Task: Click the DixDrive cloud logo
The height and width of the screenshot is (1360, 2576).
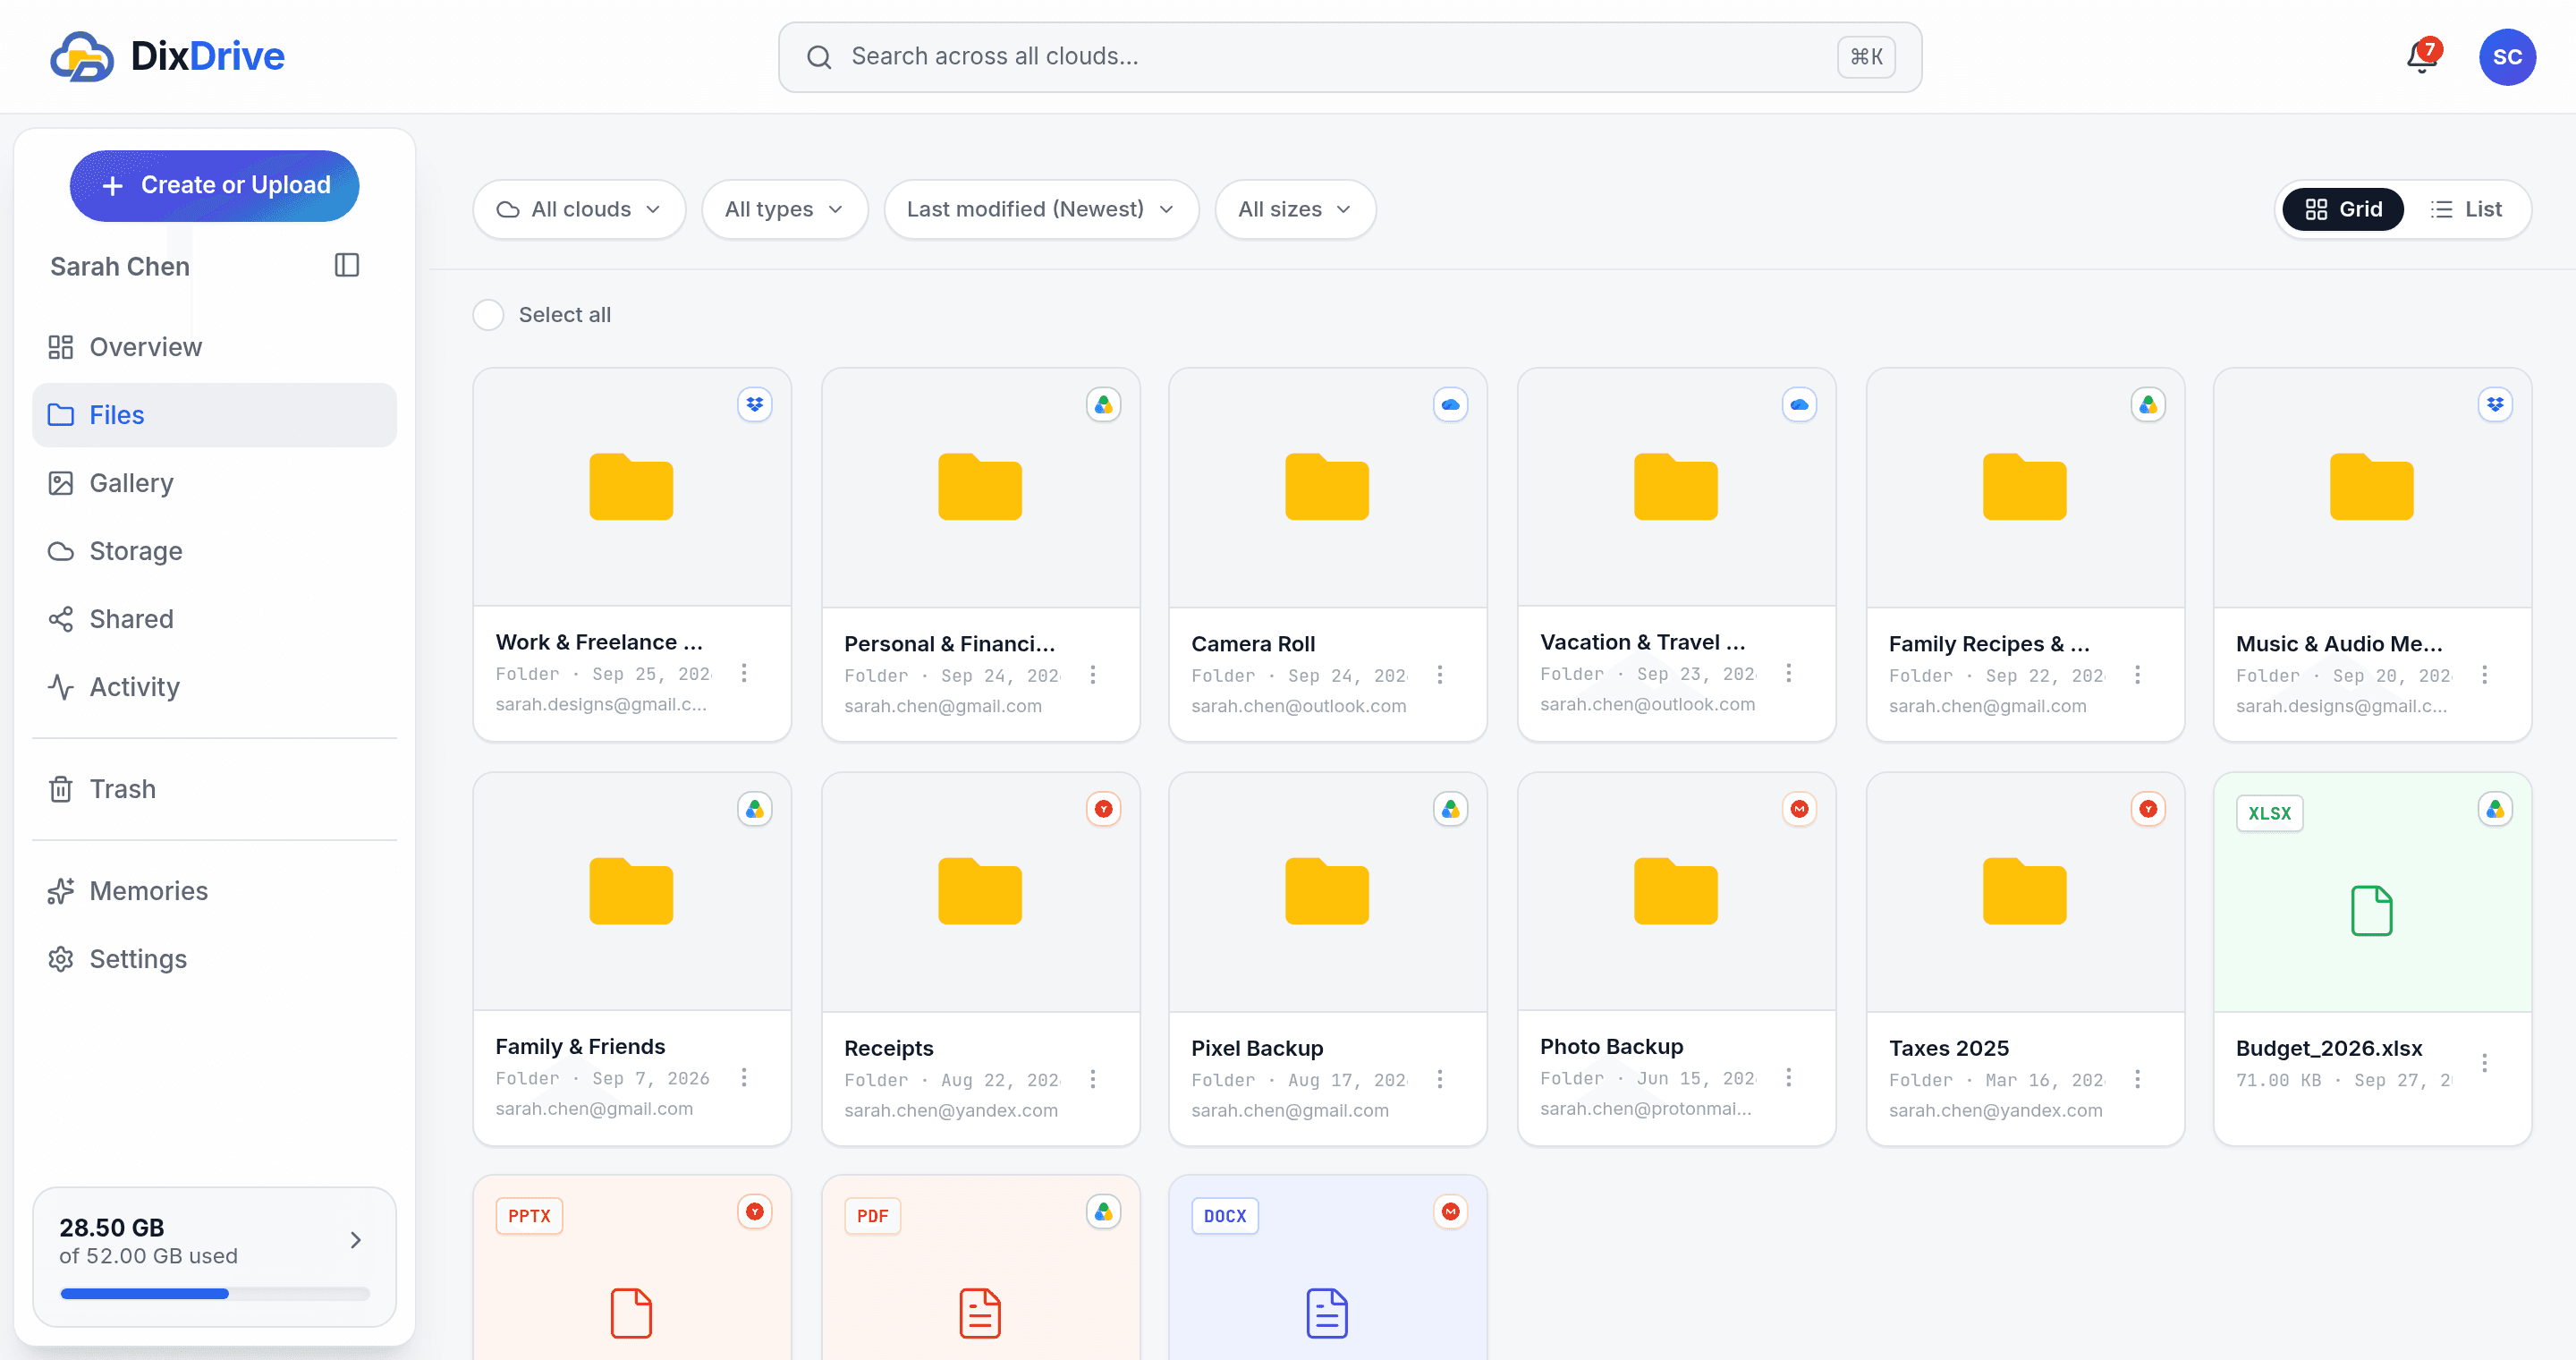Action: point(82,57)
